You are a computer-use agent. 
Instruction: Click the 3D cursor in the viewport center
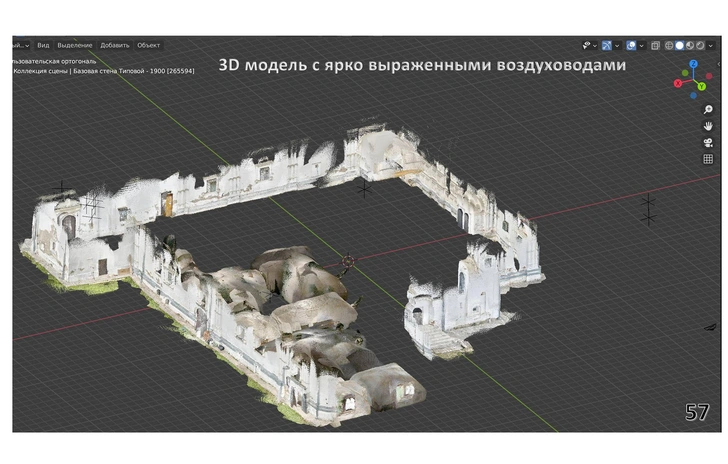(x=348, y=261)
